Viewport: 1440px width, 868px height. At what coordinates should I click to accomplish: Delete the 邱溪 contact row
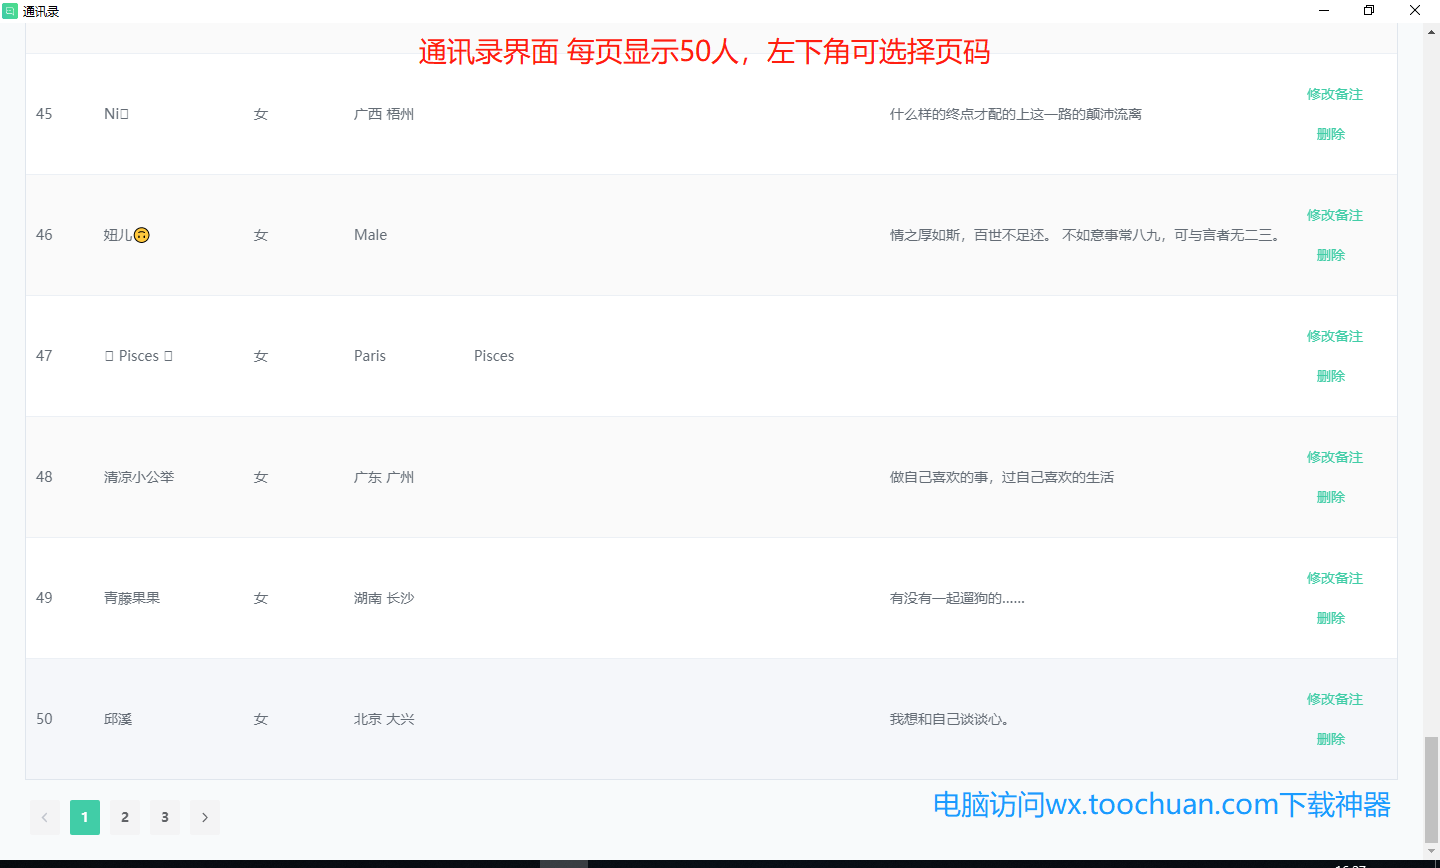click(x=1330, y=739)
